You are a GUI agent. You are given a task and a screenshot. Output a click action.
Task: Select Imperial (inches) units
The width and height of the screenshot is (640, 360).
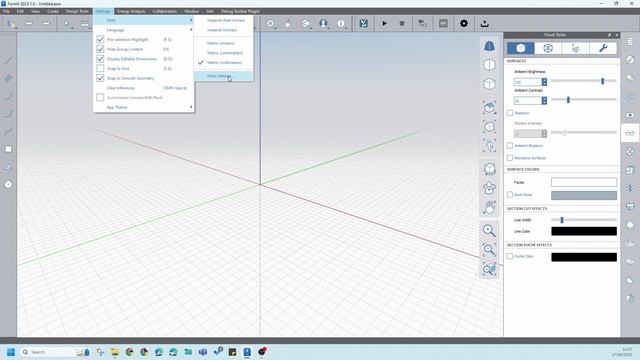(x=224, y=30)
